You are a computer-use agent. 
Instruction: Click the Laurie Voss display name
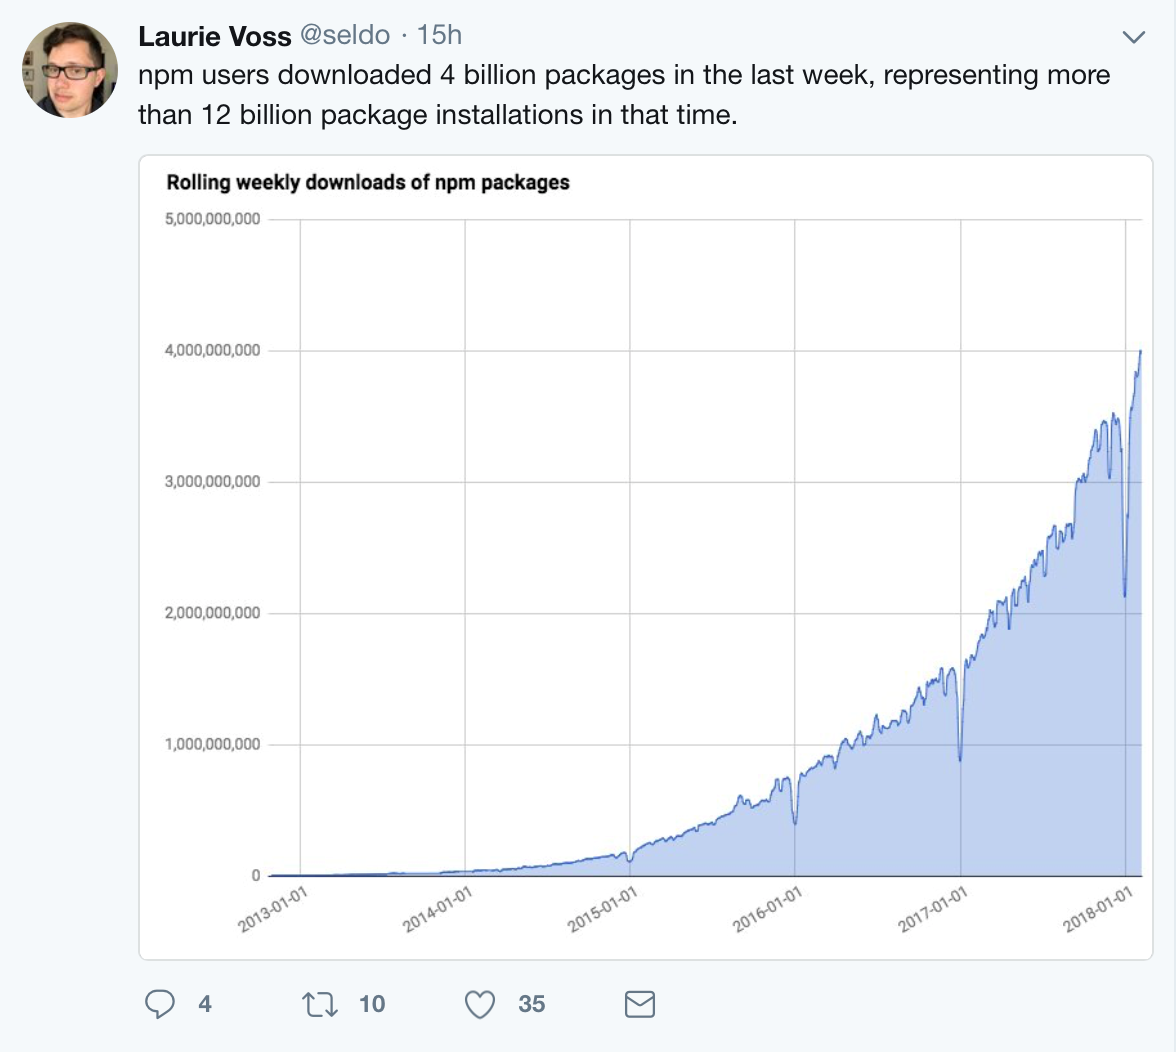point(215,35)
